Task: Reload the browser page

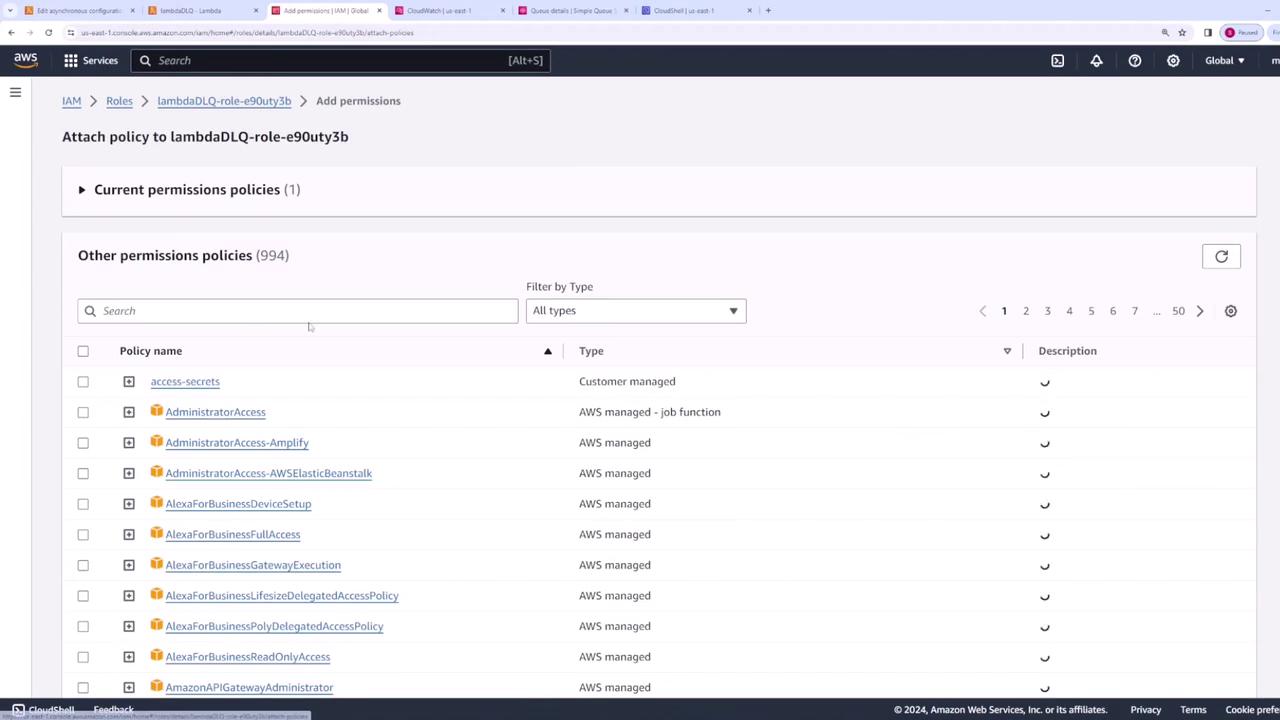Action: [x=48, y=33]
